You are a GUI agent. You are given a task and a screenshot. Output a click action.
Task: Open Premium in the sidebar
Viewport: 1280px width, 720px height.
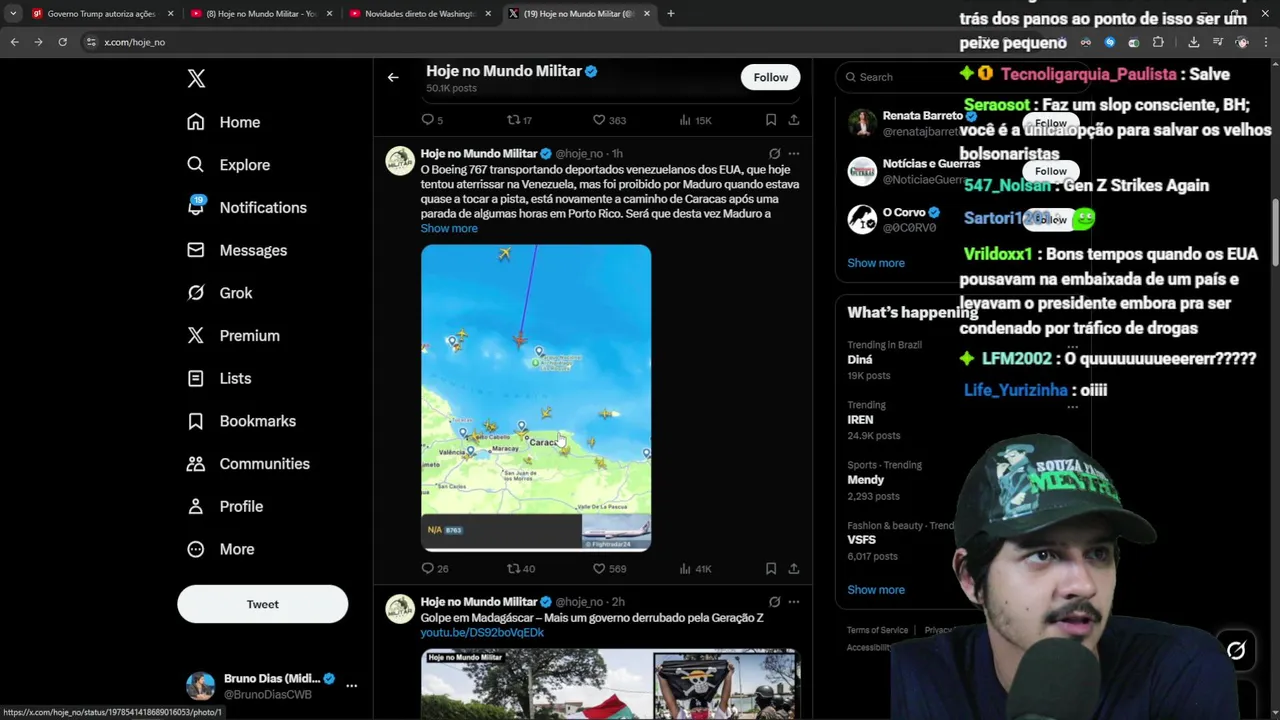(x=234, y=336)
